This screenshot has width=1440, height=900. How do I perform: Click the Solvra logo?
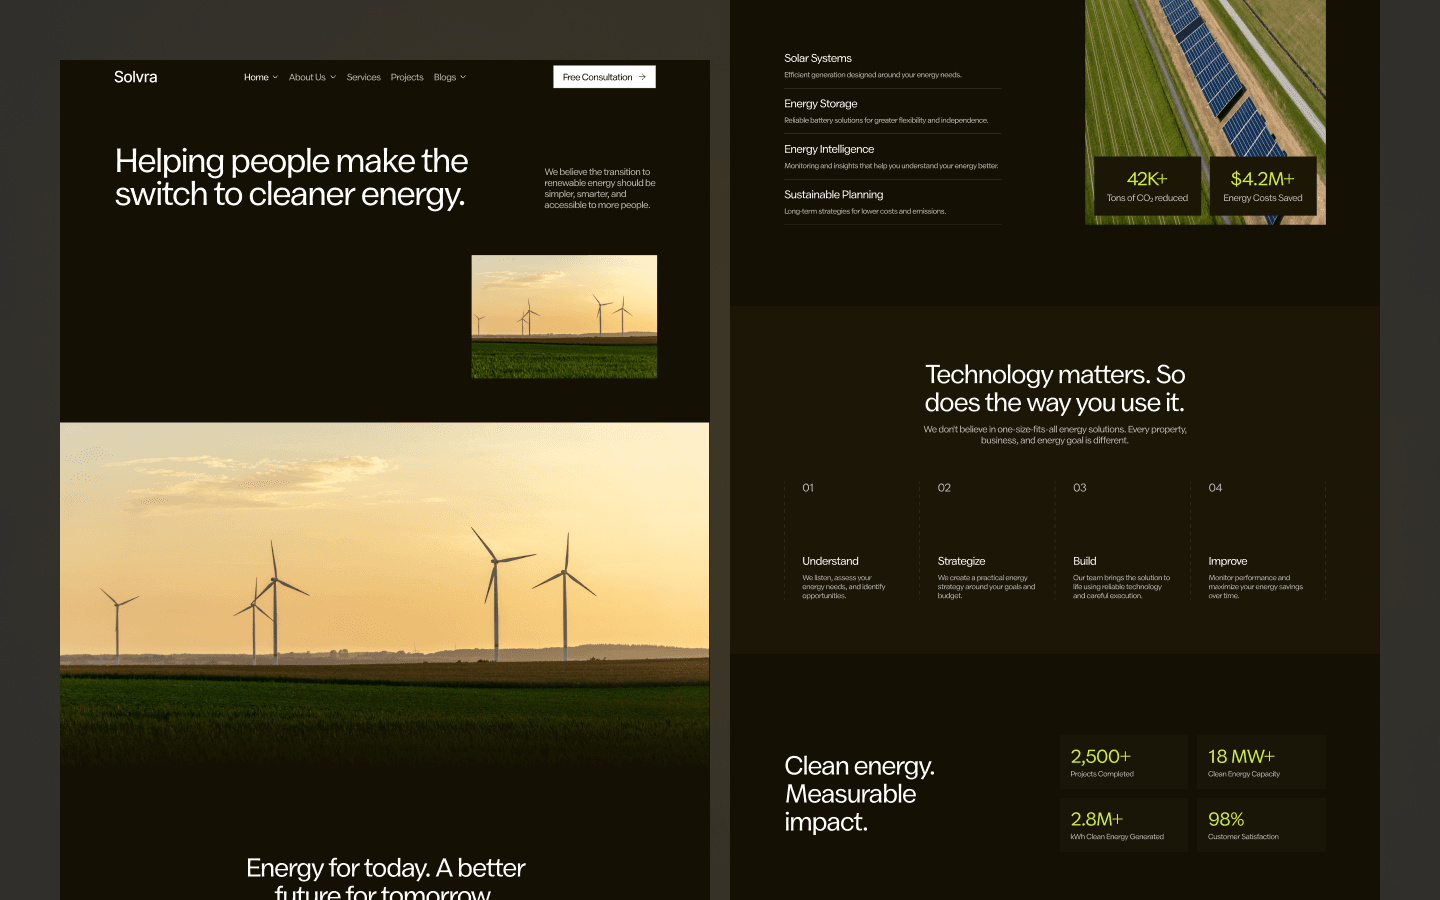coord(135,77)
